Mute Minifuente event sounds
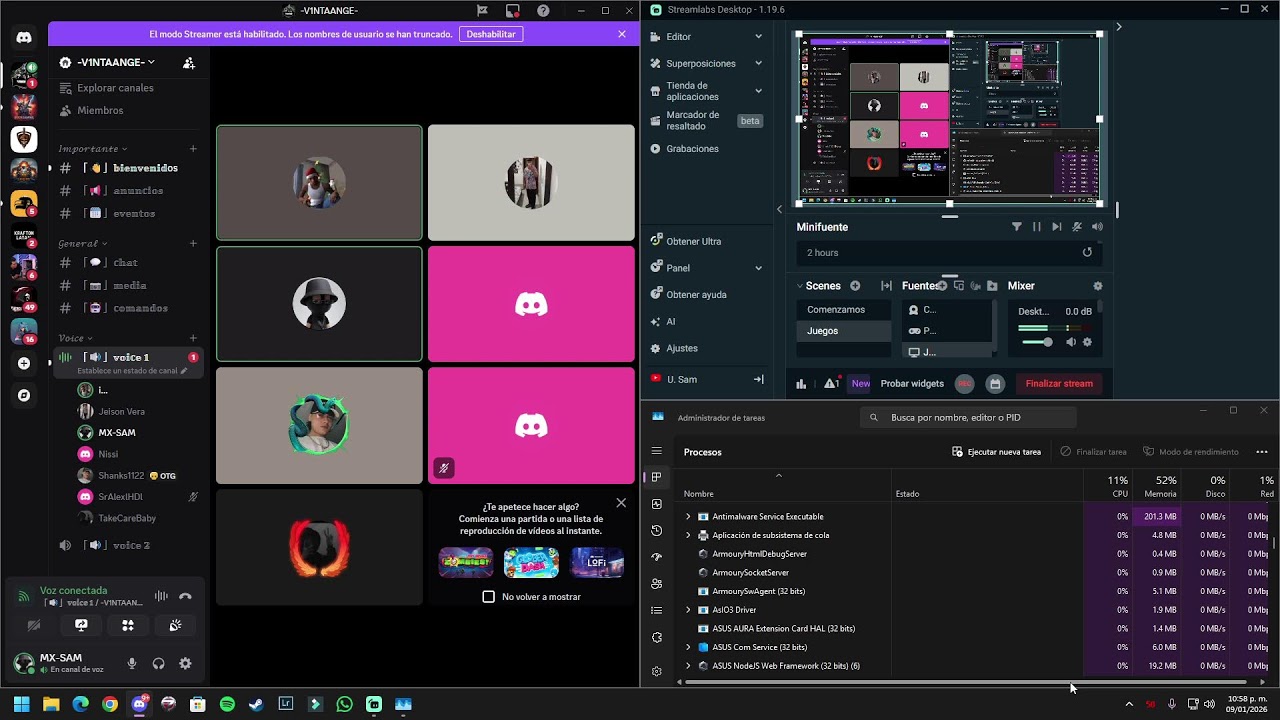The height and width of the screenshot is (720, 1280). point(1097,227)
